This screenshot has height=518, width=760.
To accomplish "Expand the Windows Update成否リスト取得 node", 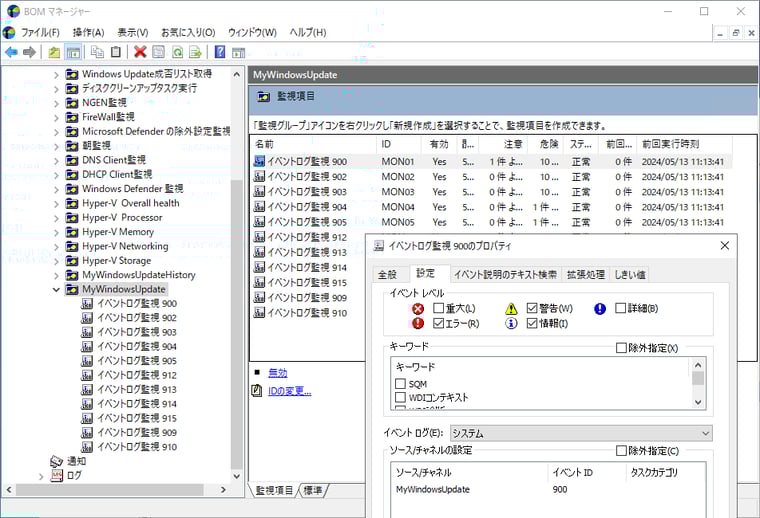I will click(56, 75).
